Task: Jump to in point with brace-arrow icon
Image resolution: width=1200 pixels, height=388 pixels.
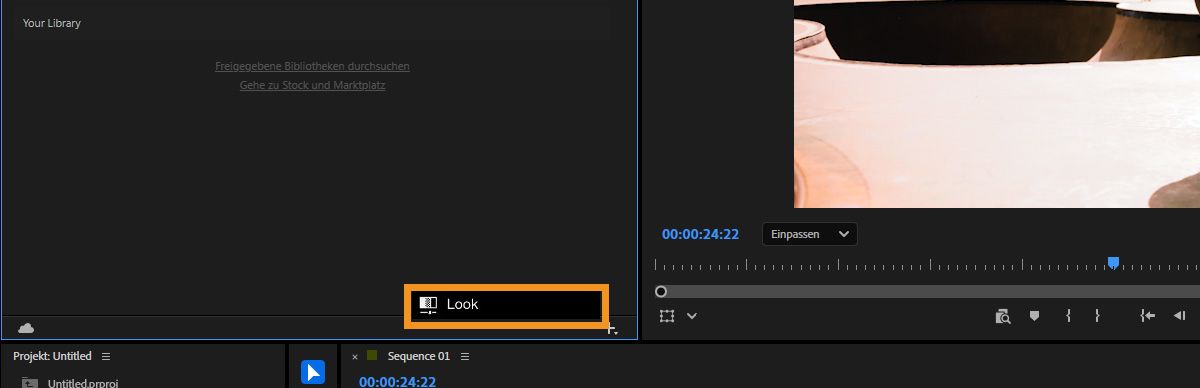Action: click(1147, 316)
